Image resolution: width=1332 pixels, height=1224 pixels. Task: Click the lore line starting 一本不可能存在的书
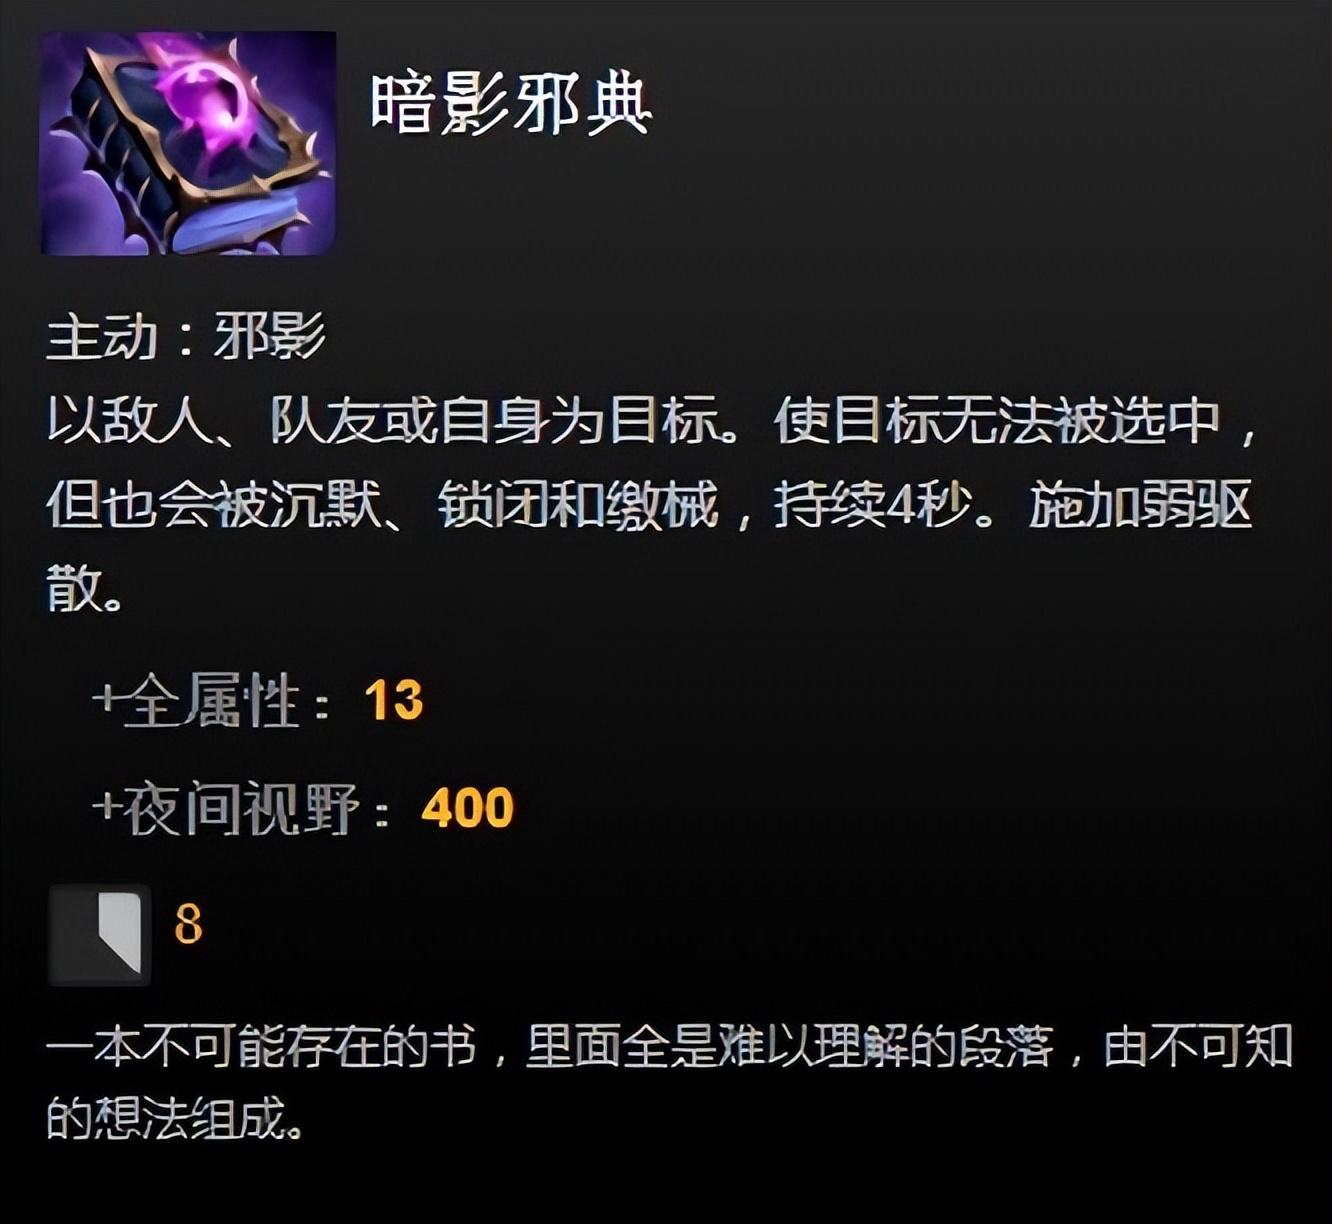pyautogui.click(x=669, y=1047)
